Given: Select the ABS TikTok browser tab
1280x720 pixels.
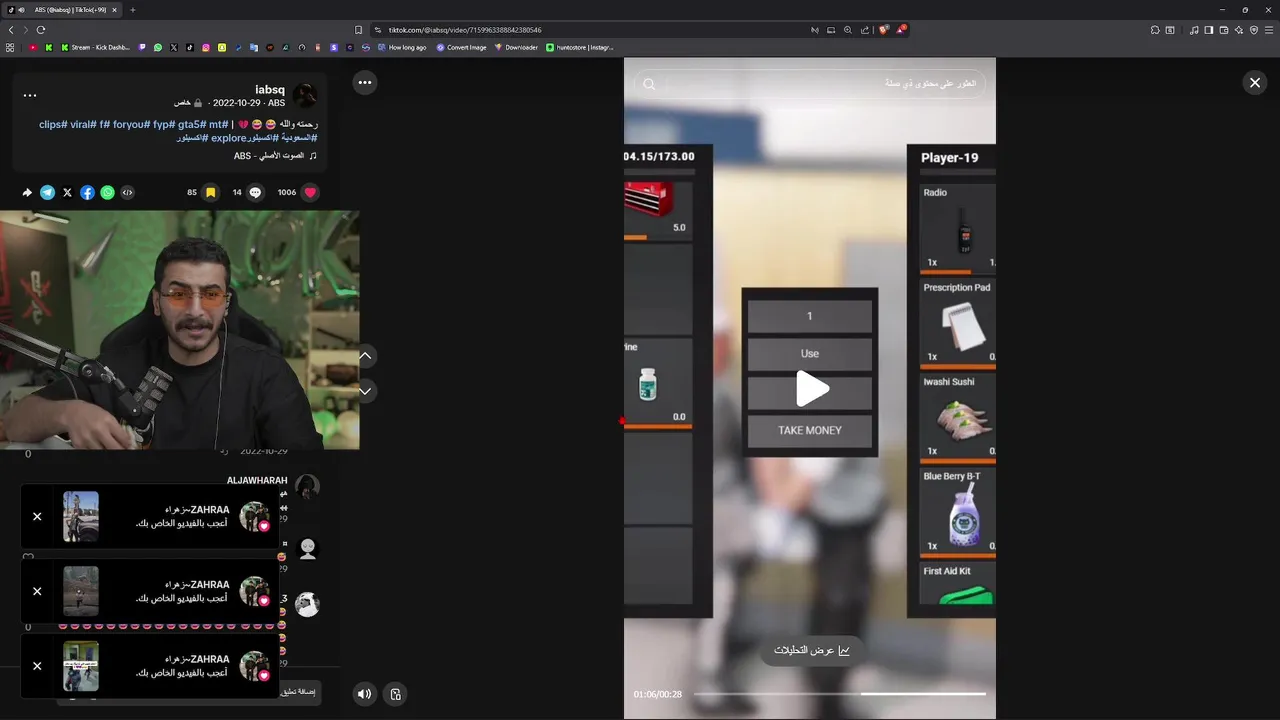Looking at the screenshot, I should pos(64,10).
